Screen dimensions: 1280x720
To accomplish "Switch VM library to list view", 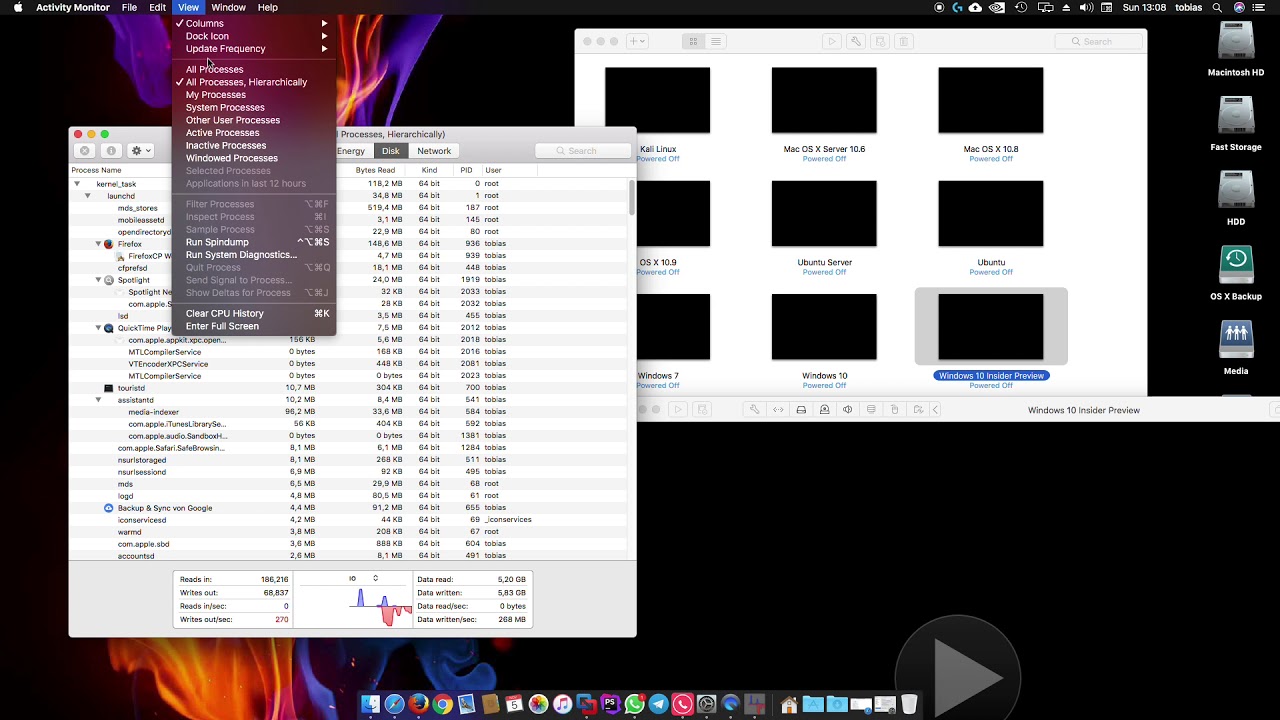I will pos(716,41).
